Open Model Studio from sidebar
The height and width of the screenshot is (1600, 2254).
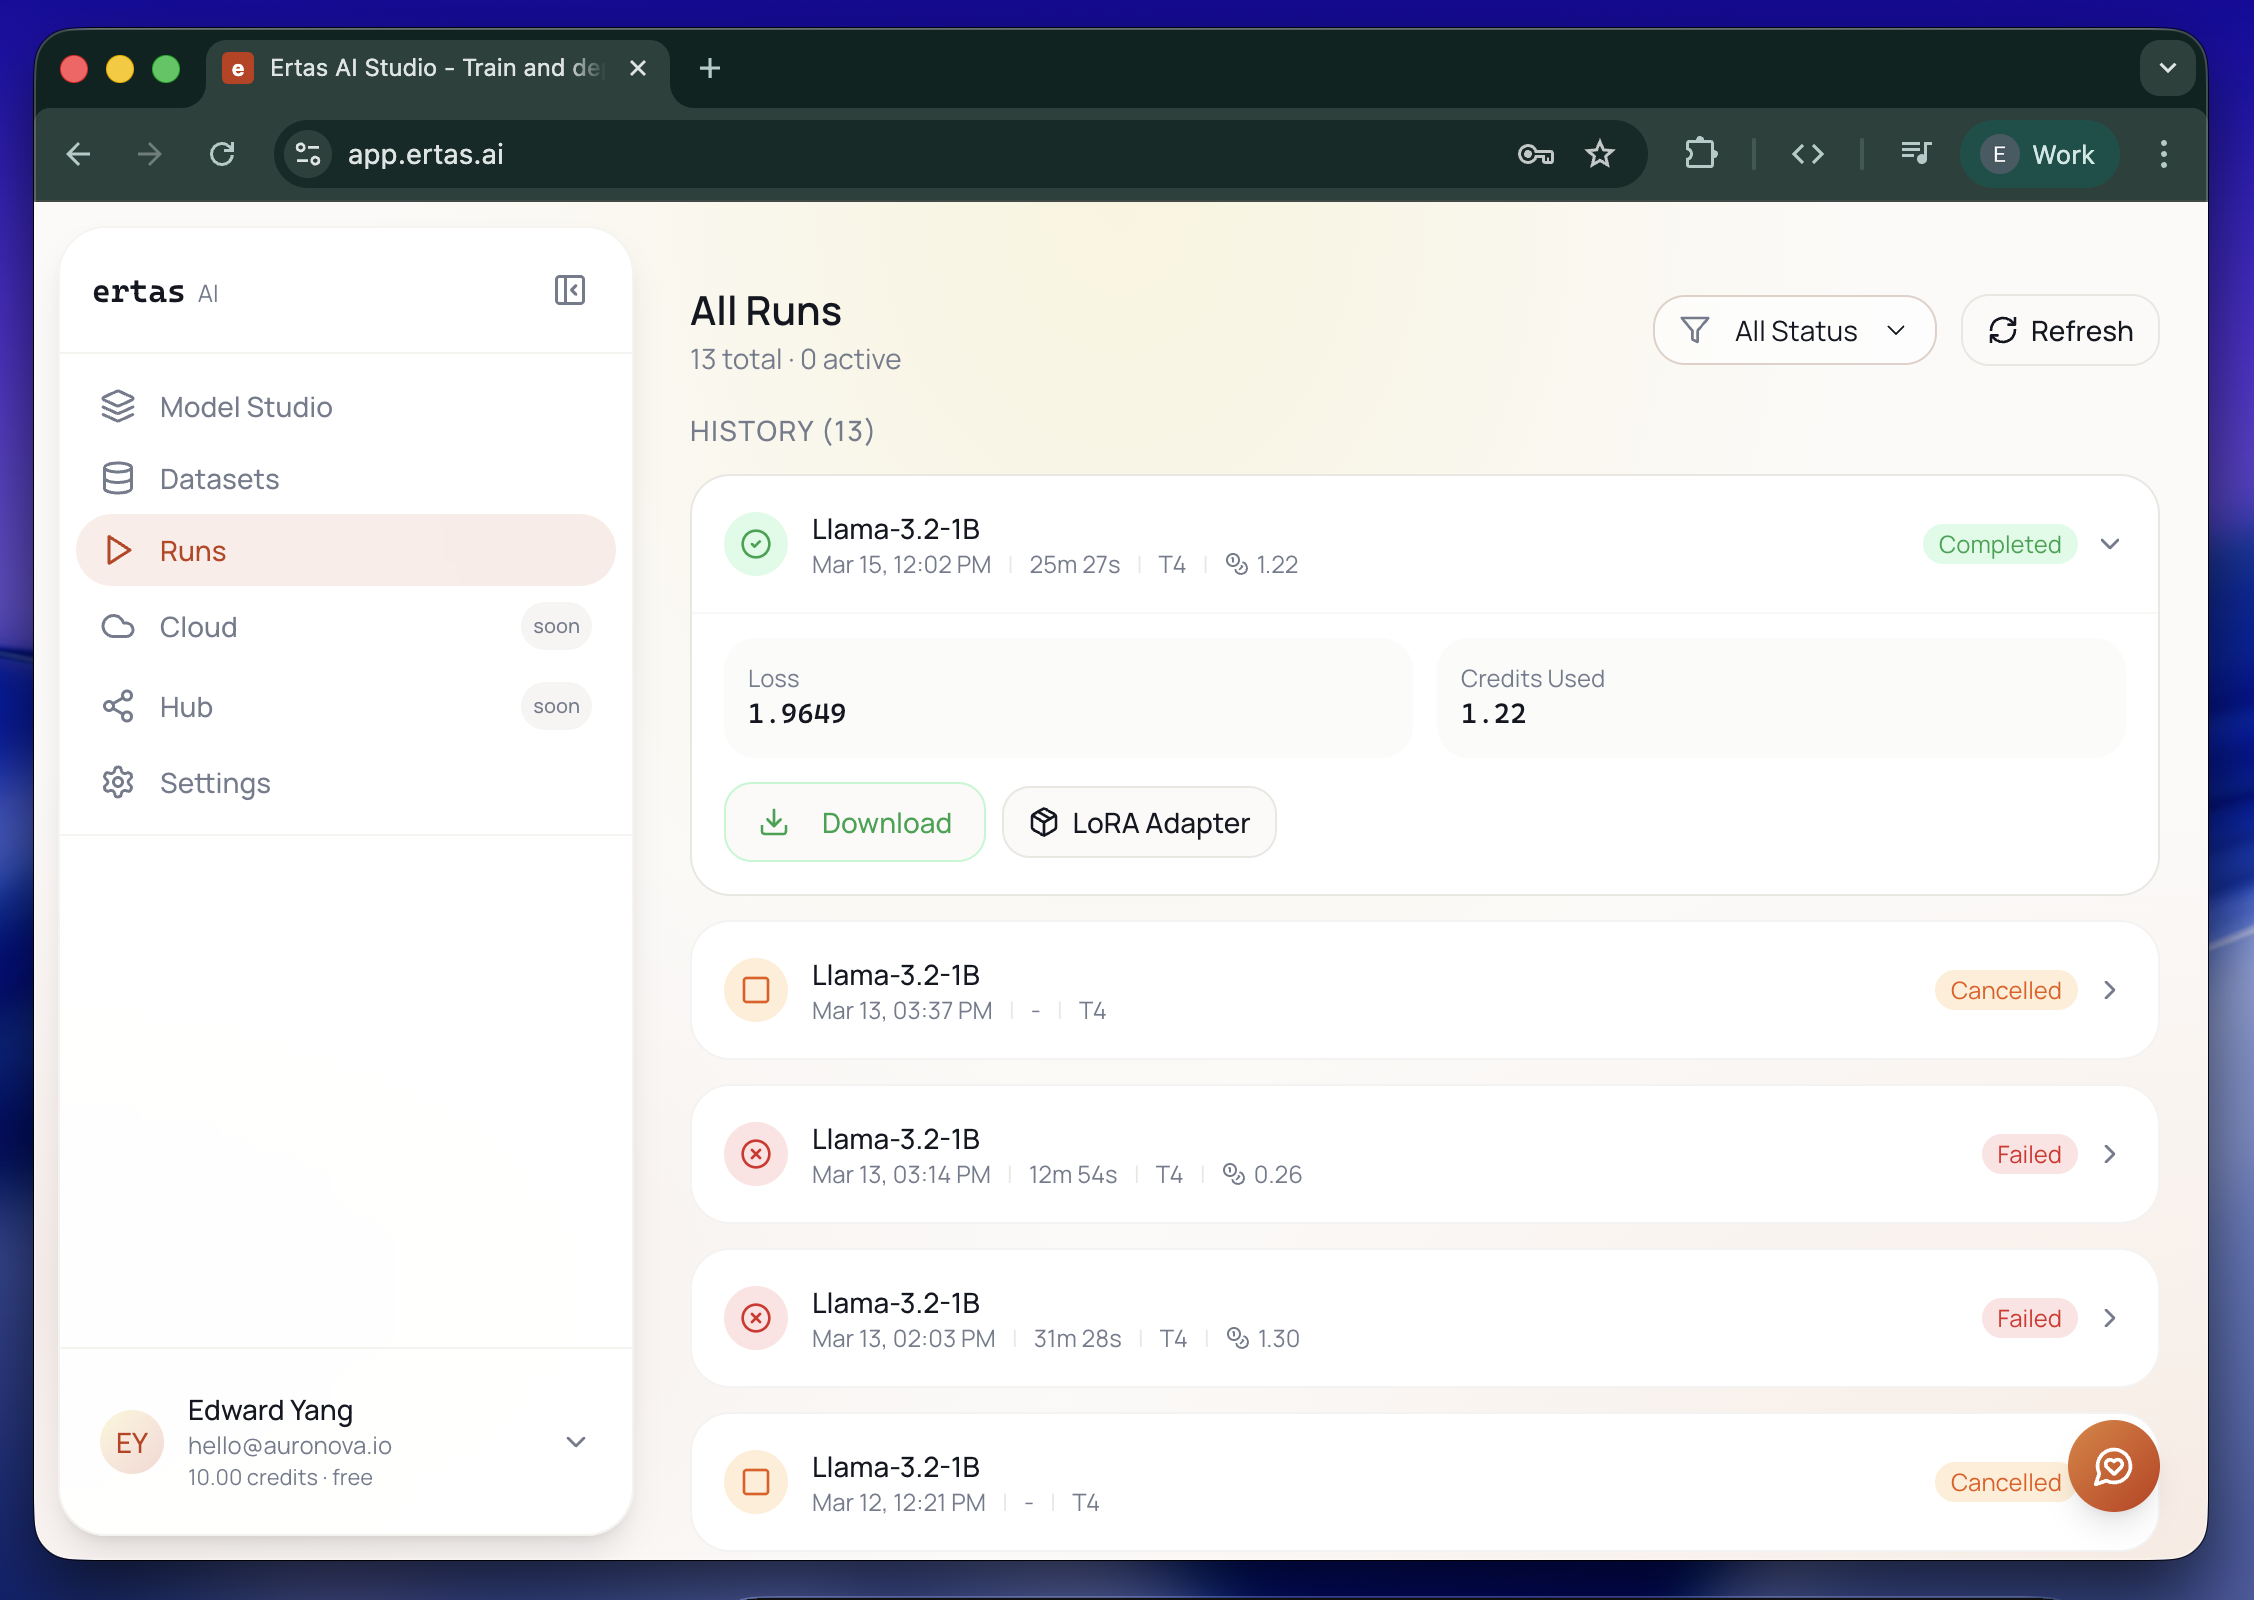345,407
